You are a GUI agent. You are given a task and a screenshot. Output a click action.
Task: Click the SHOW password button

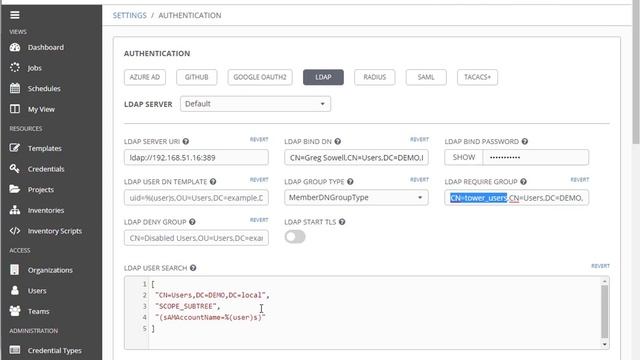coord(464,158)
